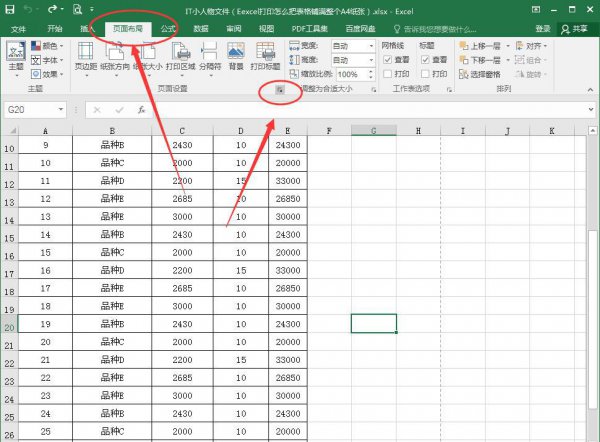The height and width of the screenshot is (442, 600).
Task: Open Bring Forward dropdown arrow
Action: (x=508, y=46)
